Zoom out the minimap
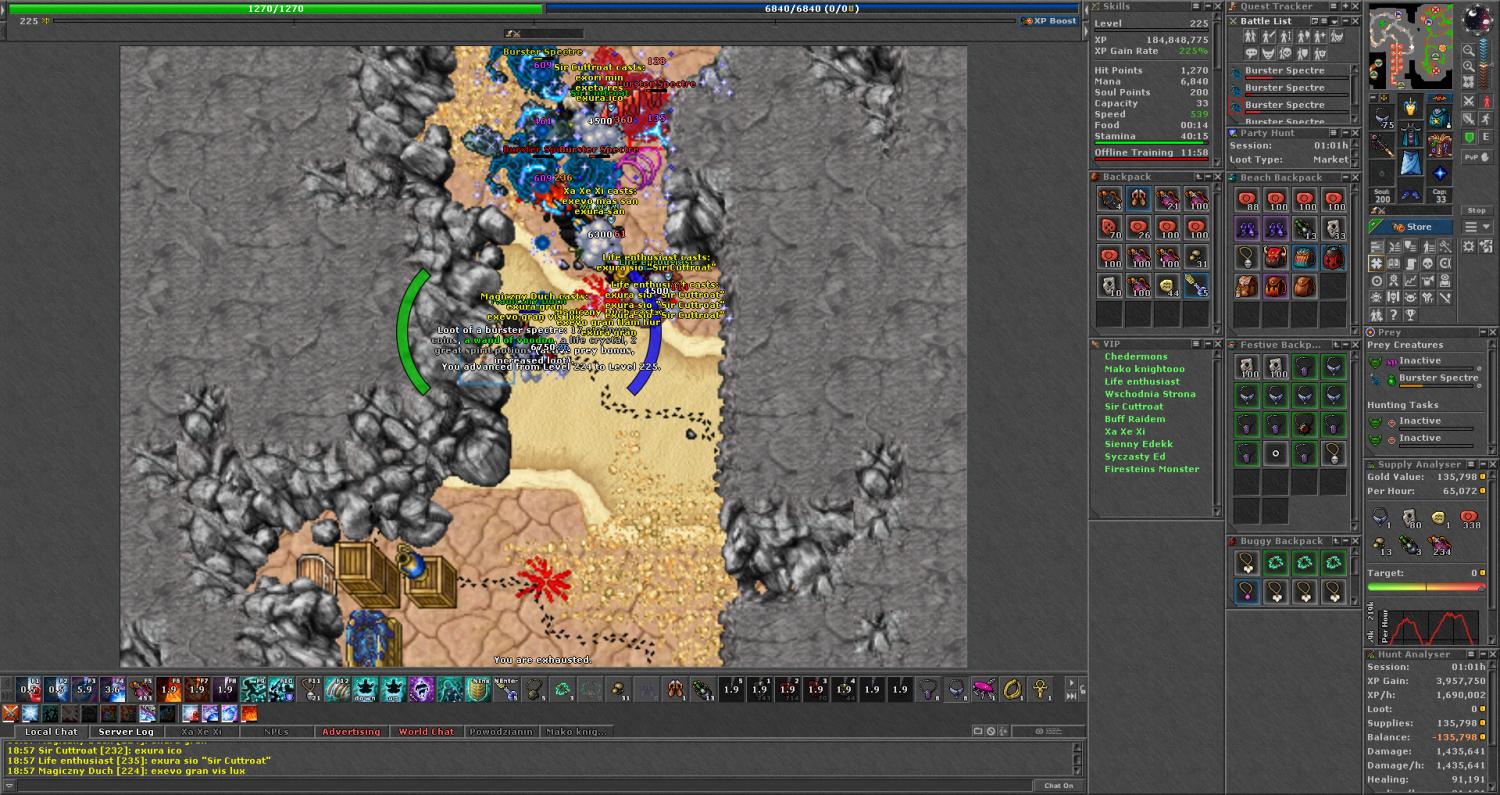This screenshot has height=795, width=1500. coord(1469,51)
